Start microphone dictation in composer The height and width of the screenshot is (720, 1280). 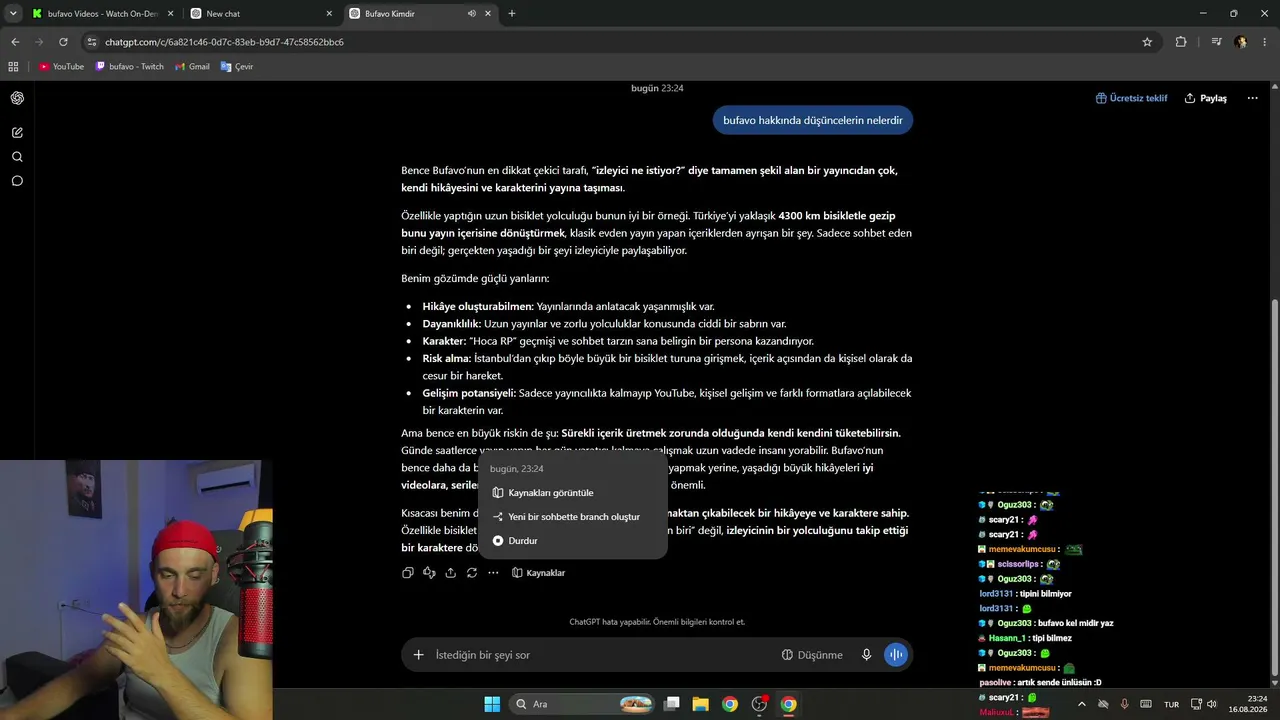[x=867, y=655]
